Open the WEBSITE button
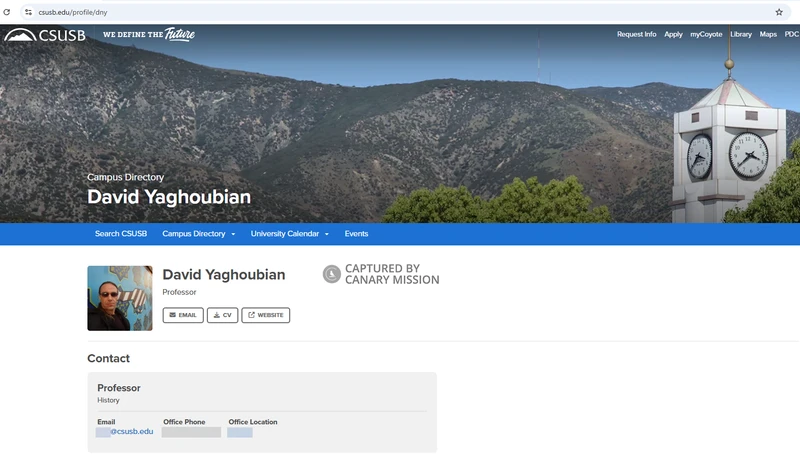The width and height of the screenshot is (800, 469). 266,315
